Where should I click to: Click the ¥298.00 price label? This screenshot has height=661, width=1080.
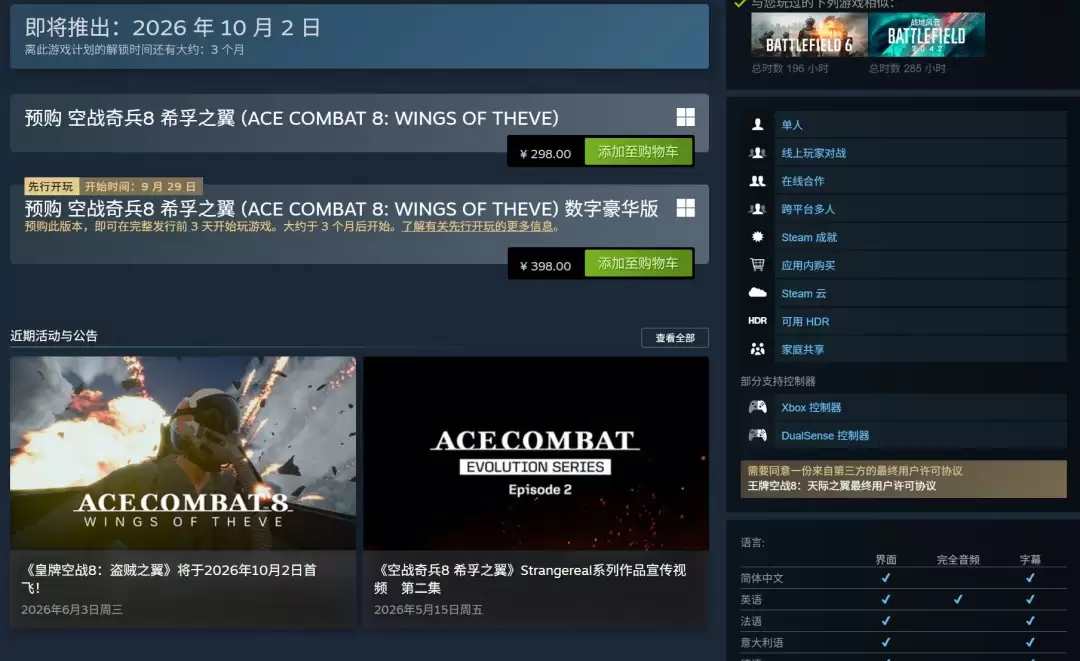click(x=545, y=154)
